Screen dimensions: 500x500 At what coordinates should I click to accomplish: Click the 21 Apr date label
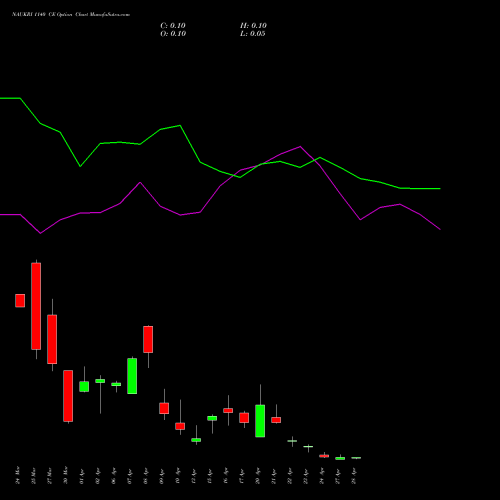click(274, 476)
